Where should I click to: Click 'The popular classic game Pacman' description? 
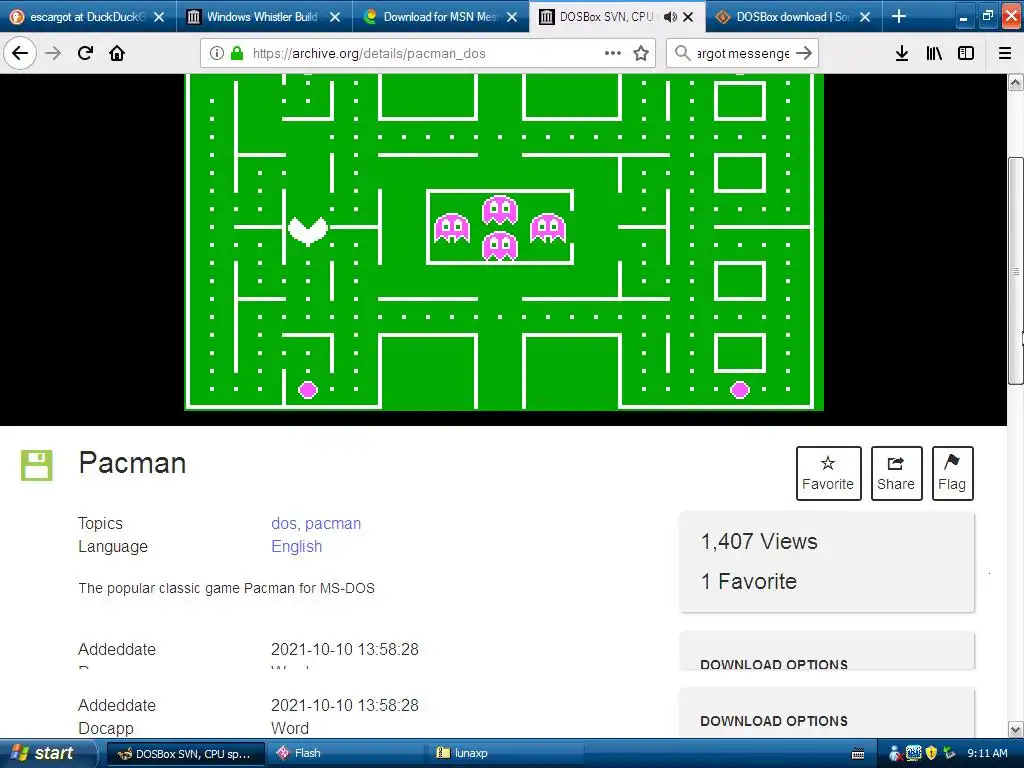pyautogui.click(x=227, y=588)
